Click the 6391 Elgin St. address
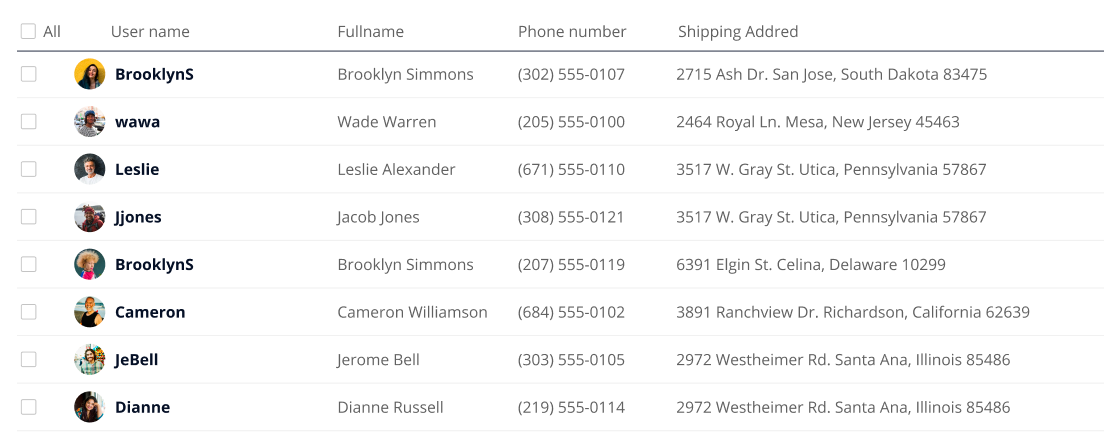The width and height of the screenshot is (1104, 441). pos(810,265)
